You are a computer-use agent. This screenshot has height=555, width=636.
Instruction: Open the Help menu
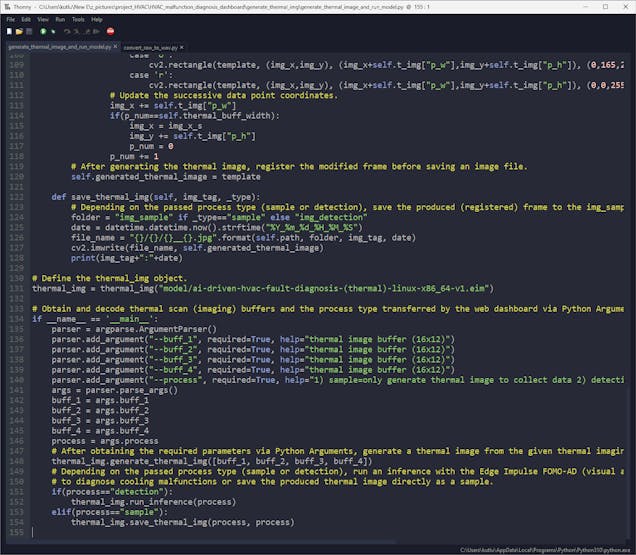(96, 19)
